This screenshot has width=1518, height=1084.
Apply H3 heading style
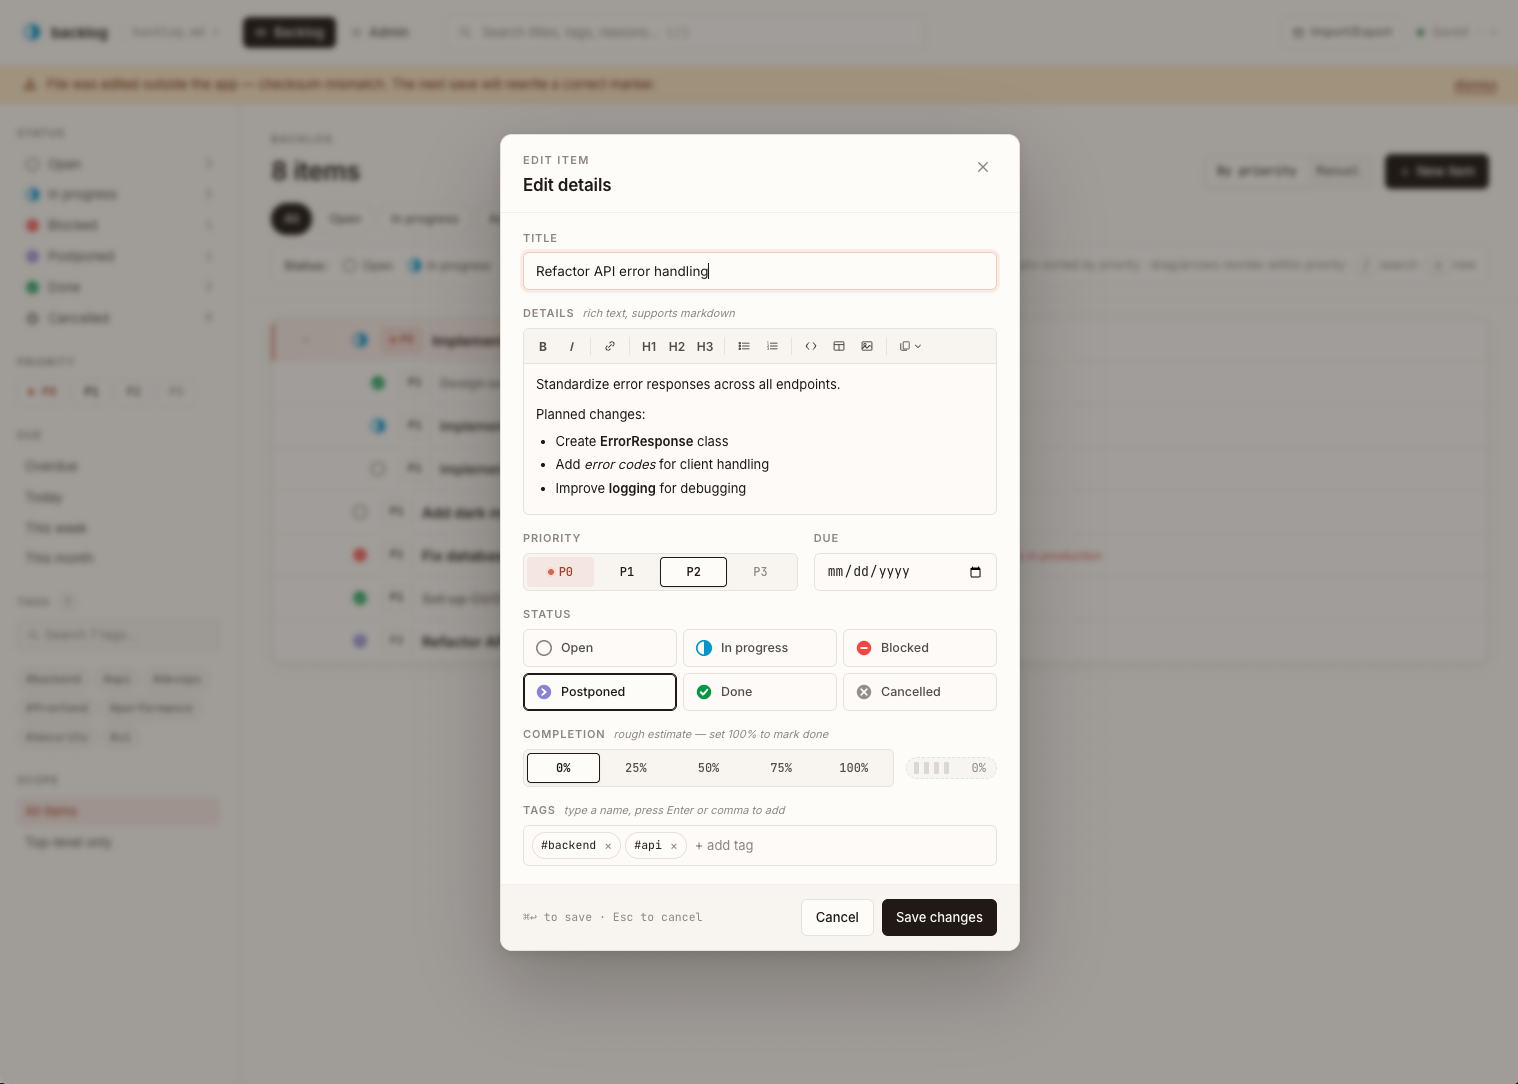point(705,346)
